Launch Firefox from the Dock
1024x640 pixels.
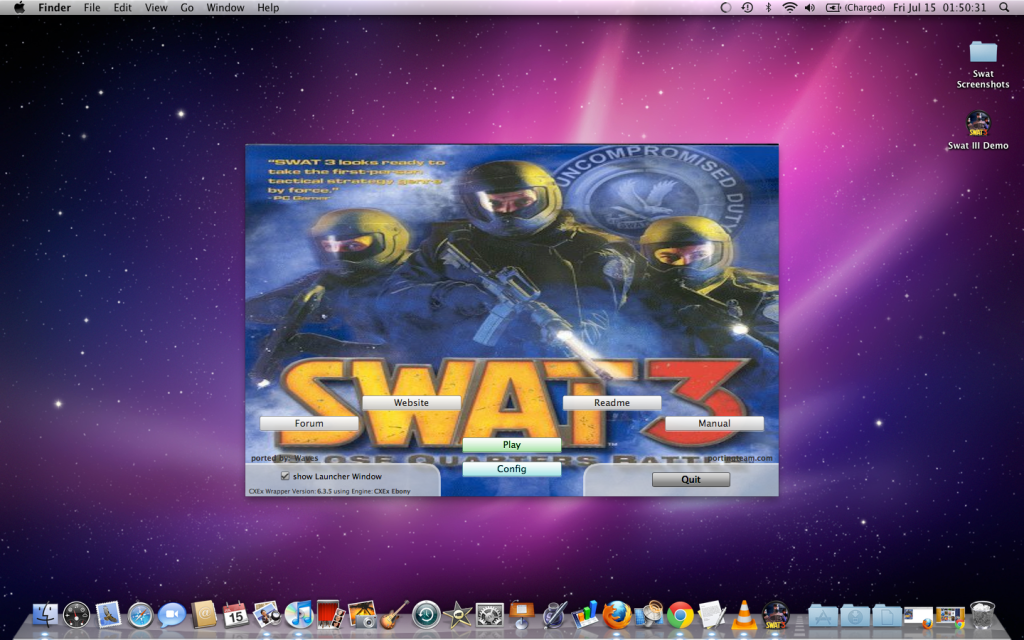click(617, 615)
